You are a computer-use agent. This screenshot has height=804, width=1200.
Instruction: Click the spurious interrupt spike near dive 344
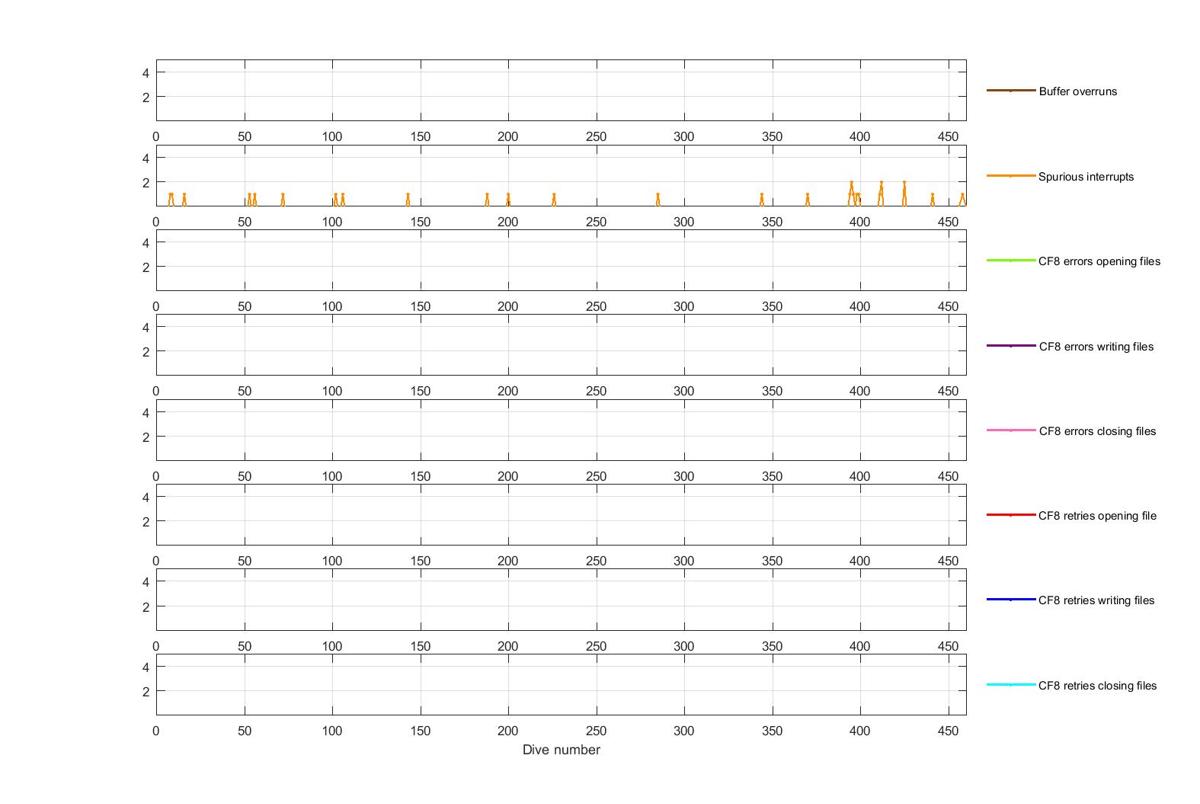762,199
